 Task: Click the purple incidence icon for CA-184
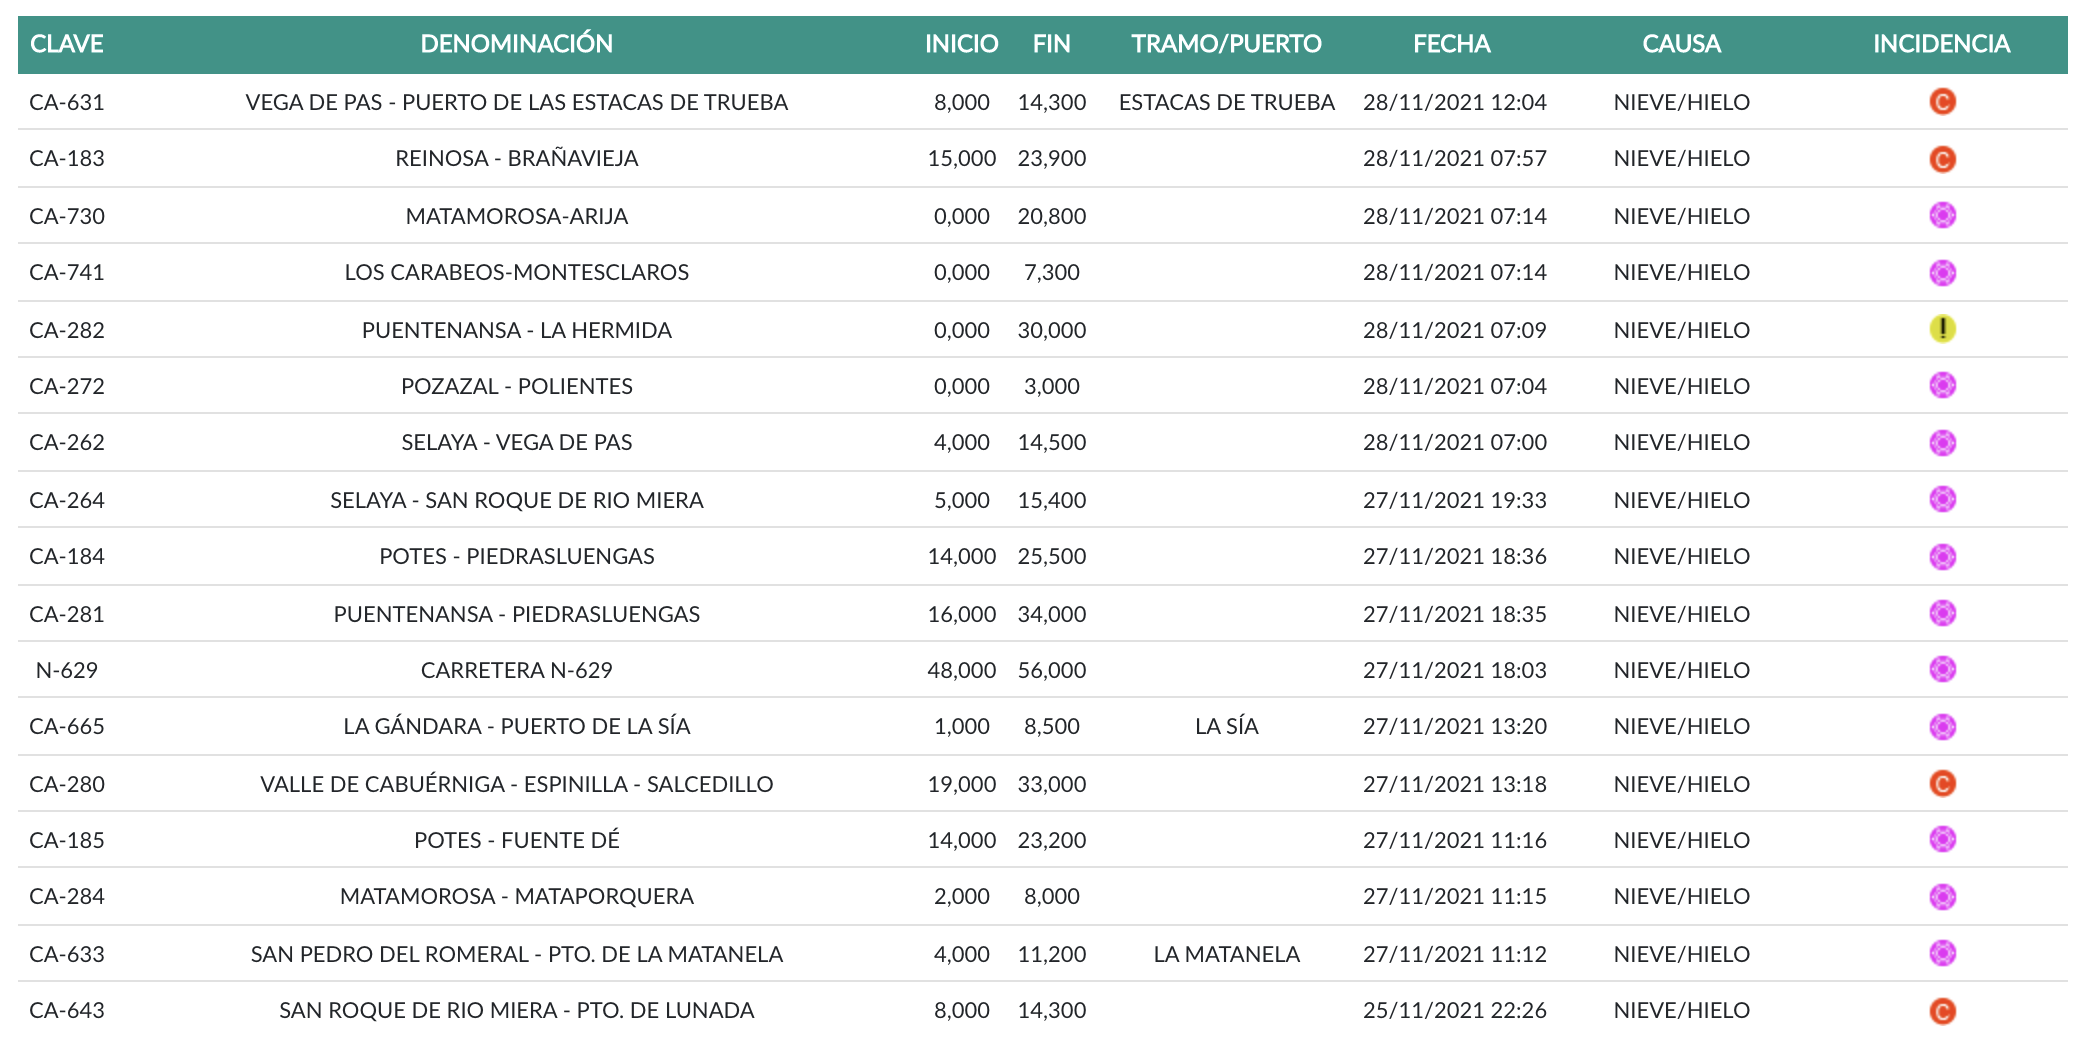[1941, 557]
